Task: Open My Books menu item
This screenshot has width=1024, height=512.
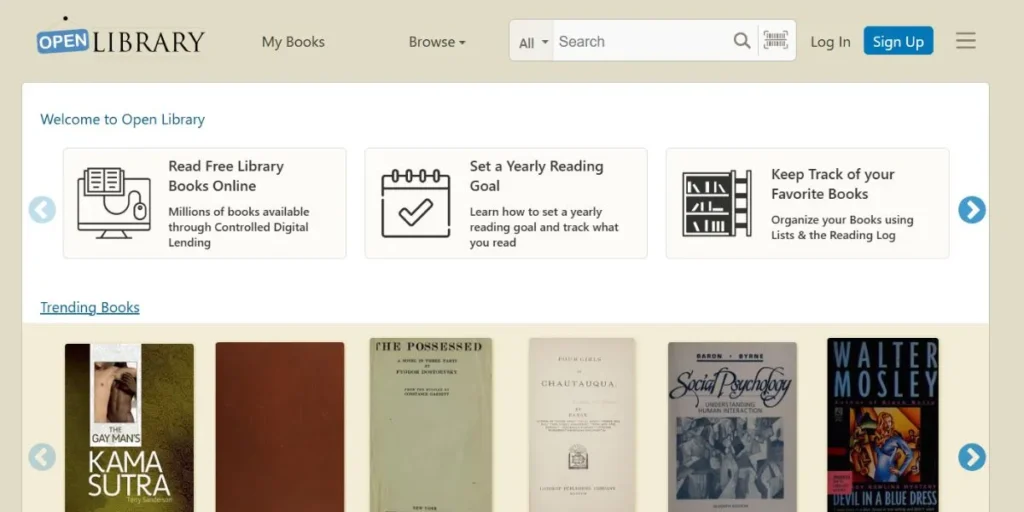Action: tap(293, 42)
